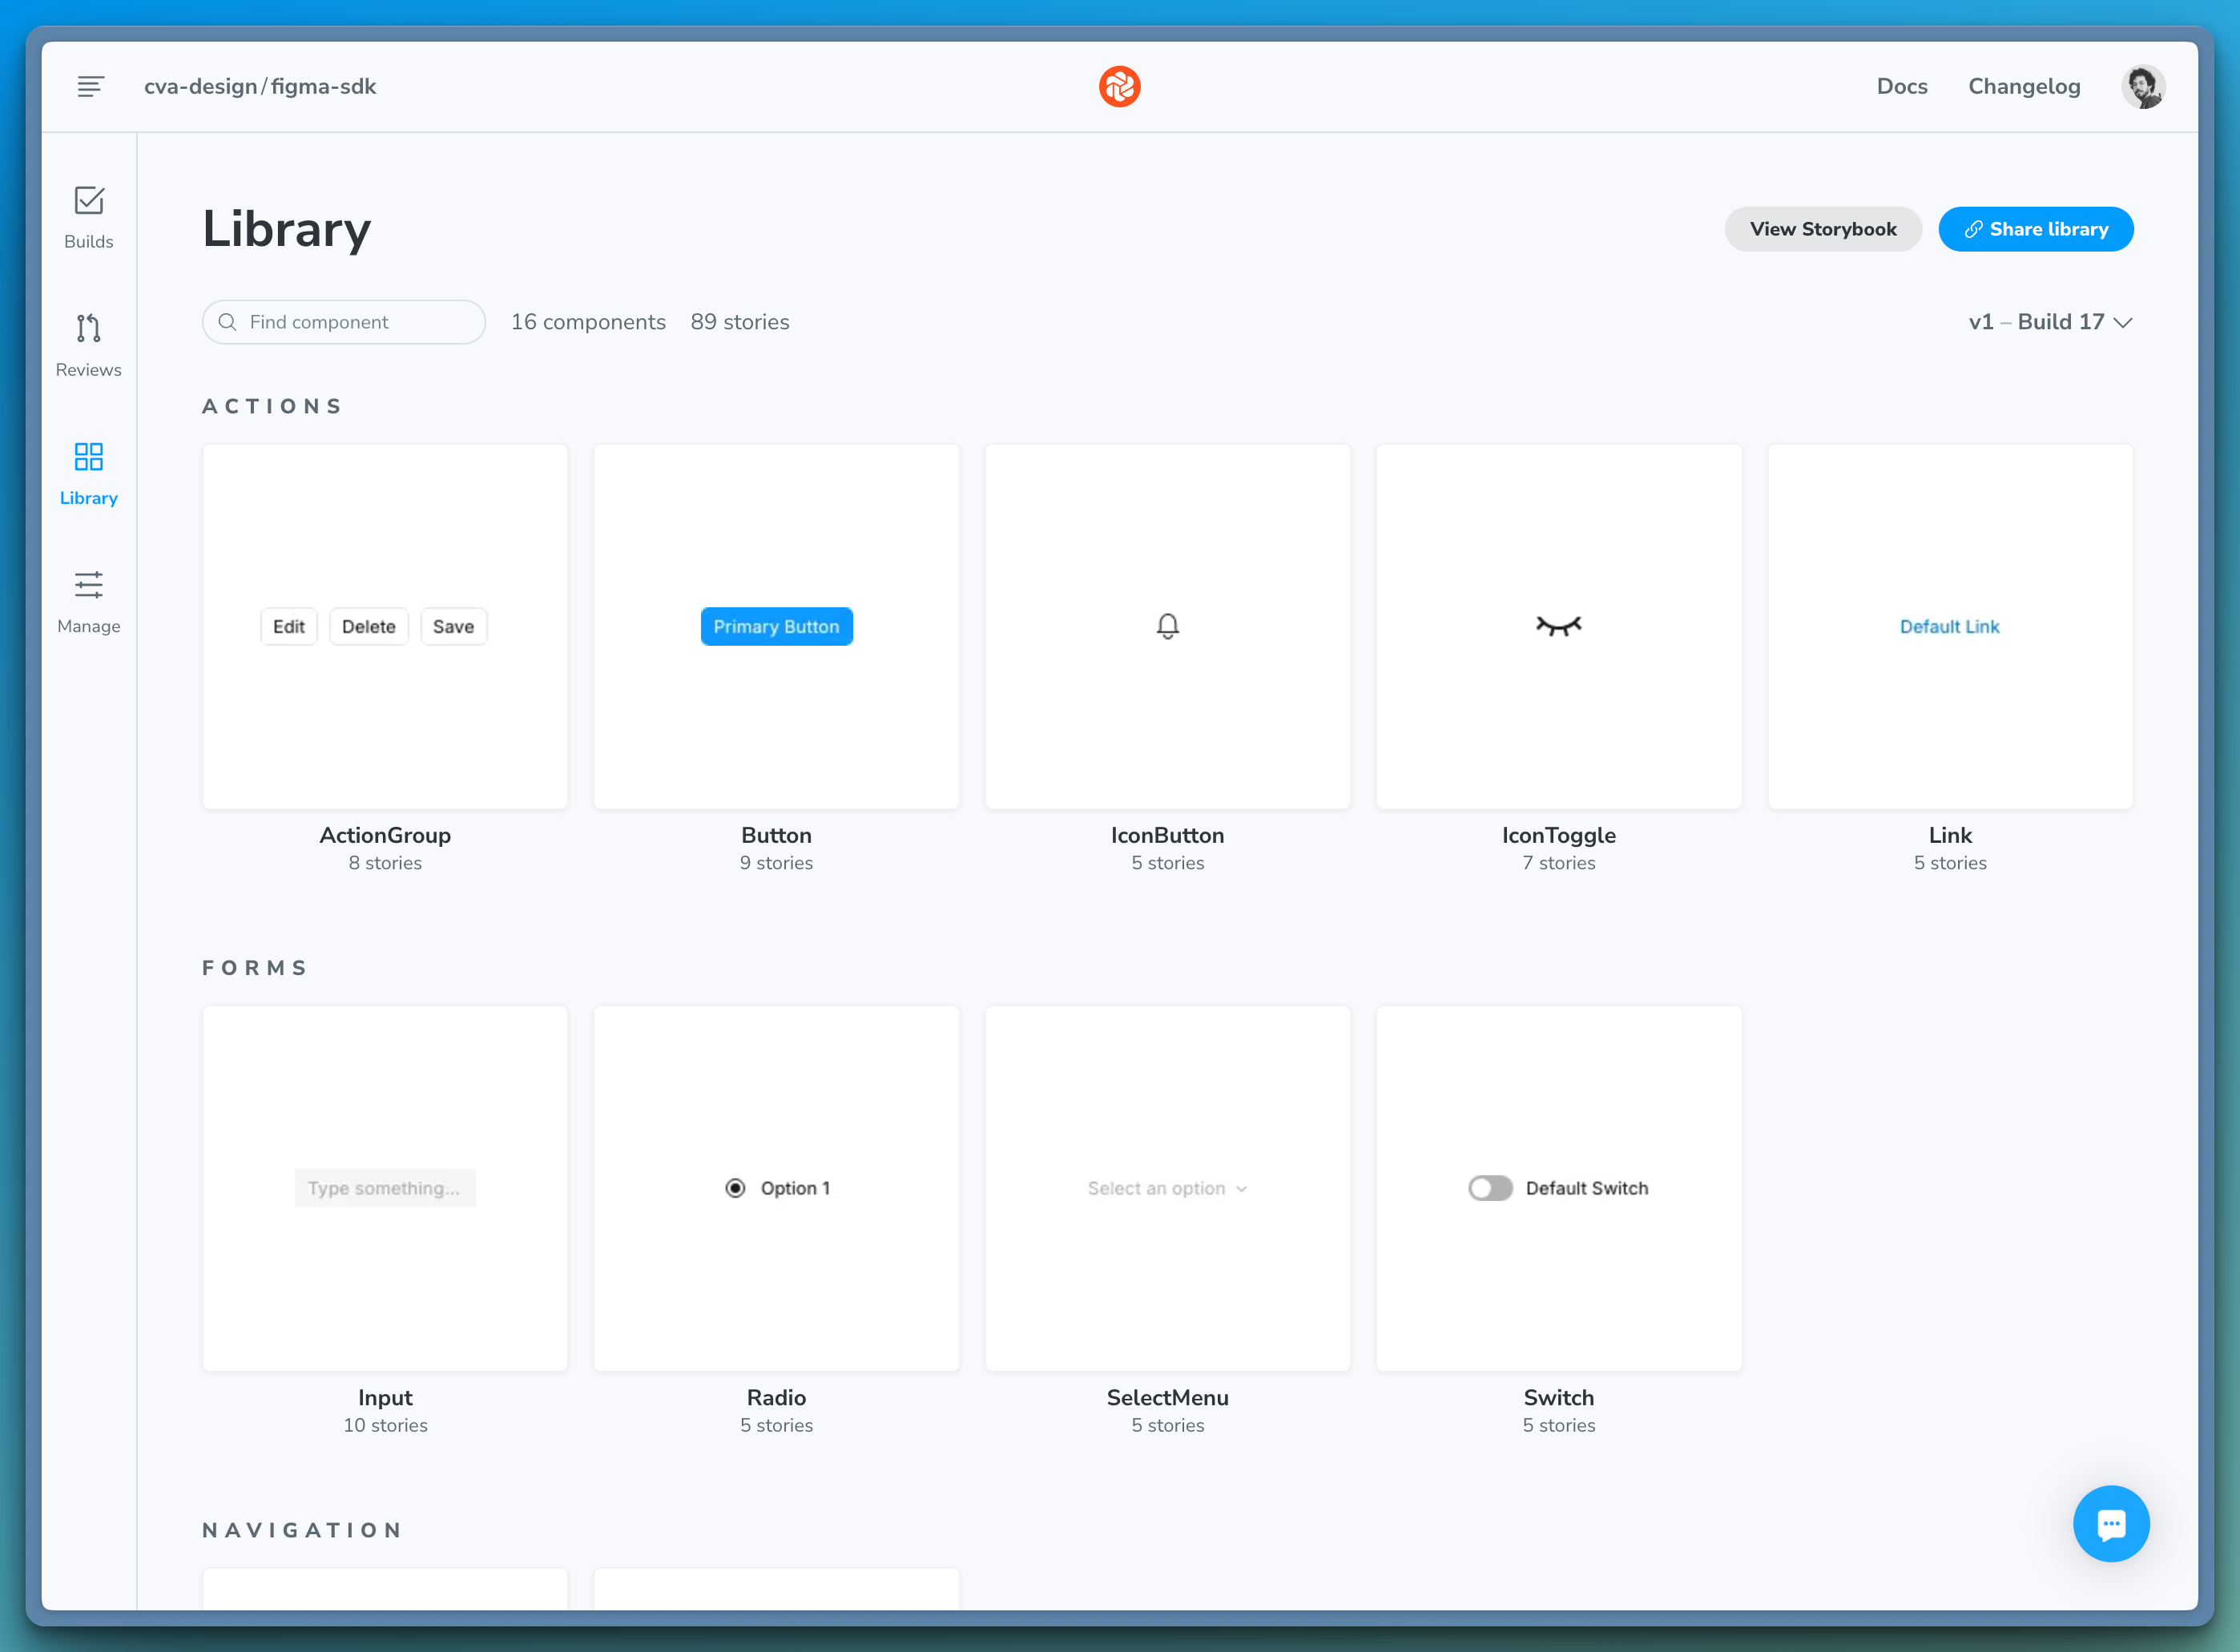Screen dimensions: 2240x1652
Task: Click the Library page title
Action: (x=287, y=229)
